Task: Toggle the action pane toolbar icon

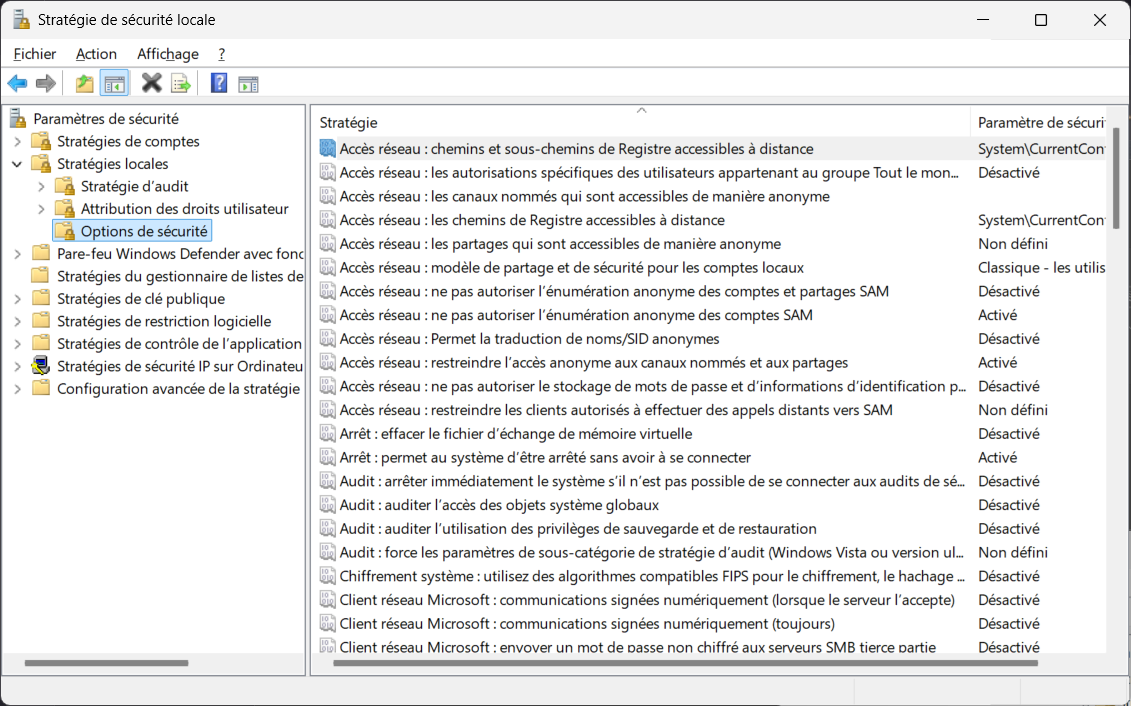Action: pyautogui.click(x=248, y=84)
